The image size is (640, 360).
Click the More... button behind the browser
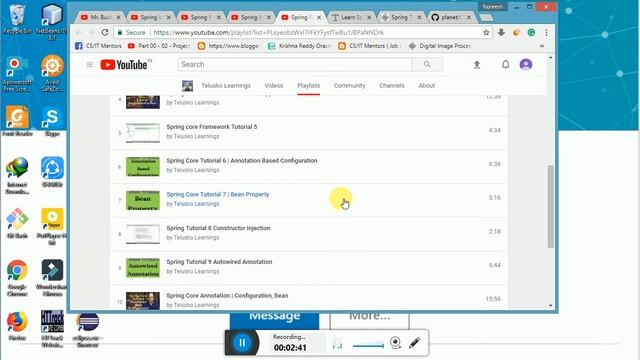point(369,321)
